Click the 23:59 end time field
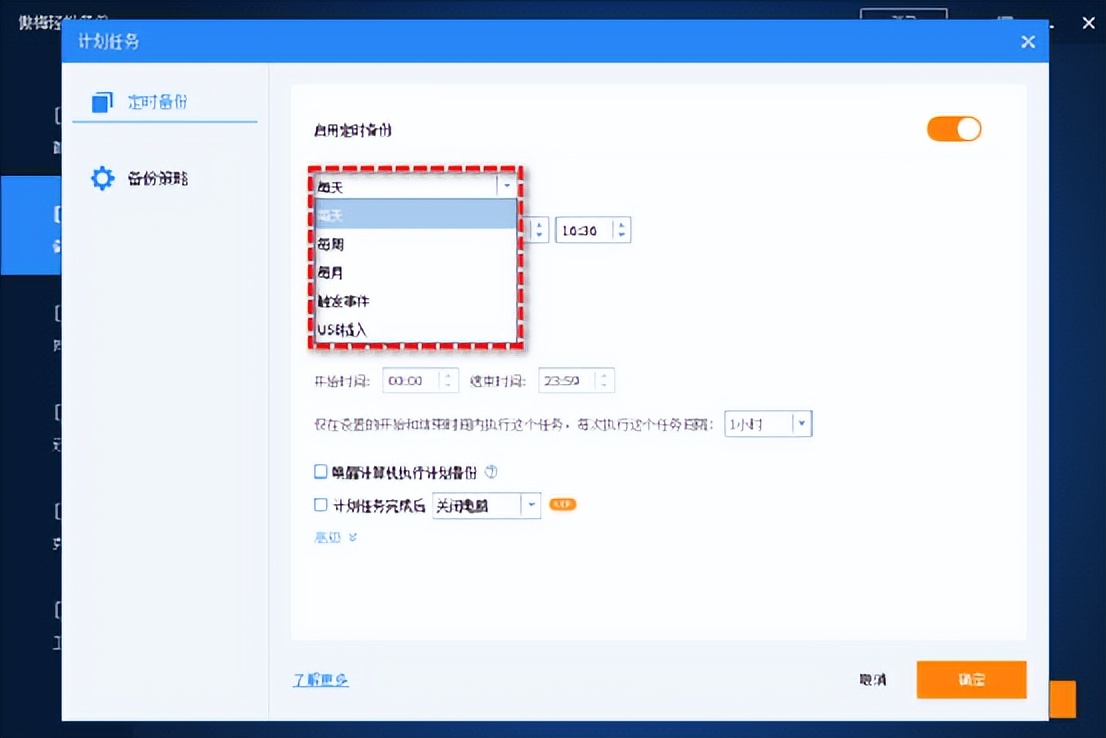Screen dimensions: 1106x738 (x=570, y=380)
